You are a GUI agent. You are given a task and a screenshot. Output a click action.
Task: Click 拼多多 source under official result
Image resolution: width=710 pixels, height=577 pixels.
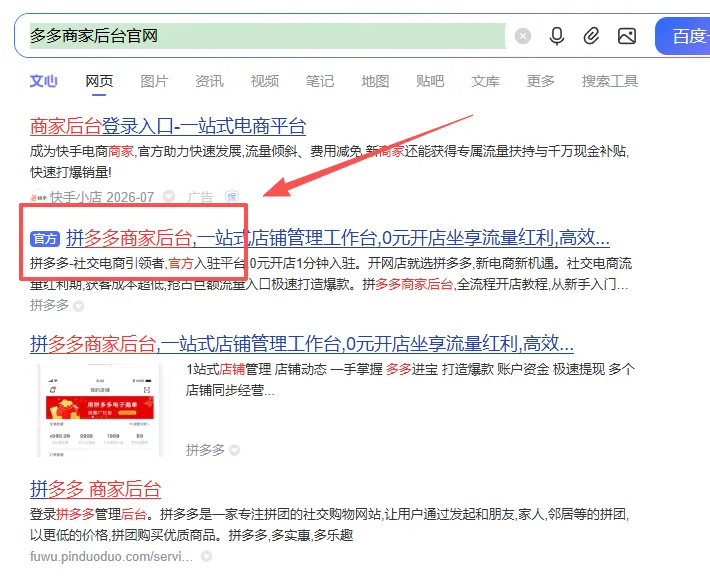pos(49,305)
